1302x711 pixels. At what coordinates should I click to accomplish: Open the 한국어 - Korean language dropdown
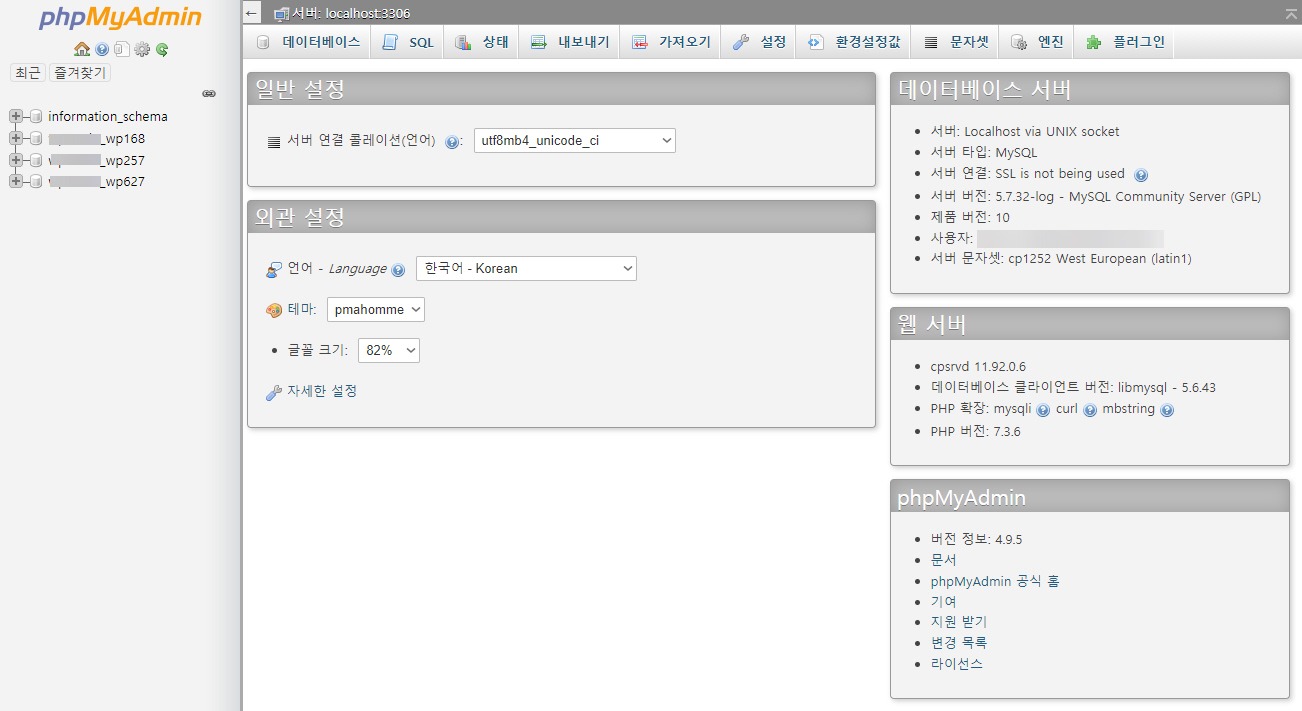pos(526,268)
